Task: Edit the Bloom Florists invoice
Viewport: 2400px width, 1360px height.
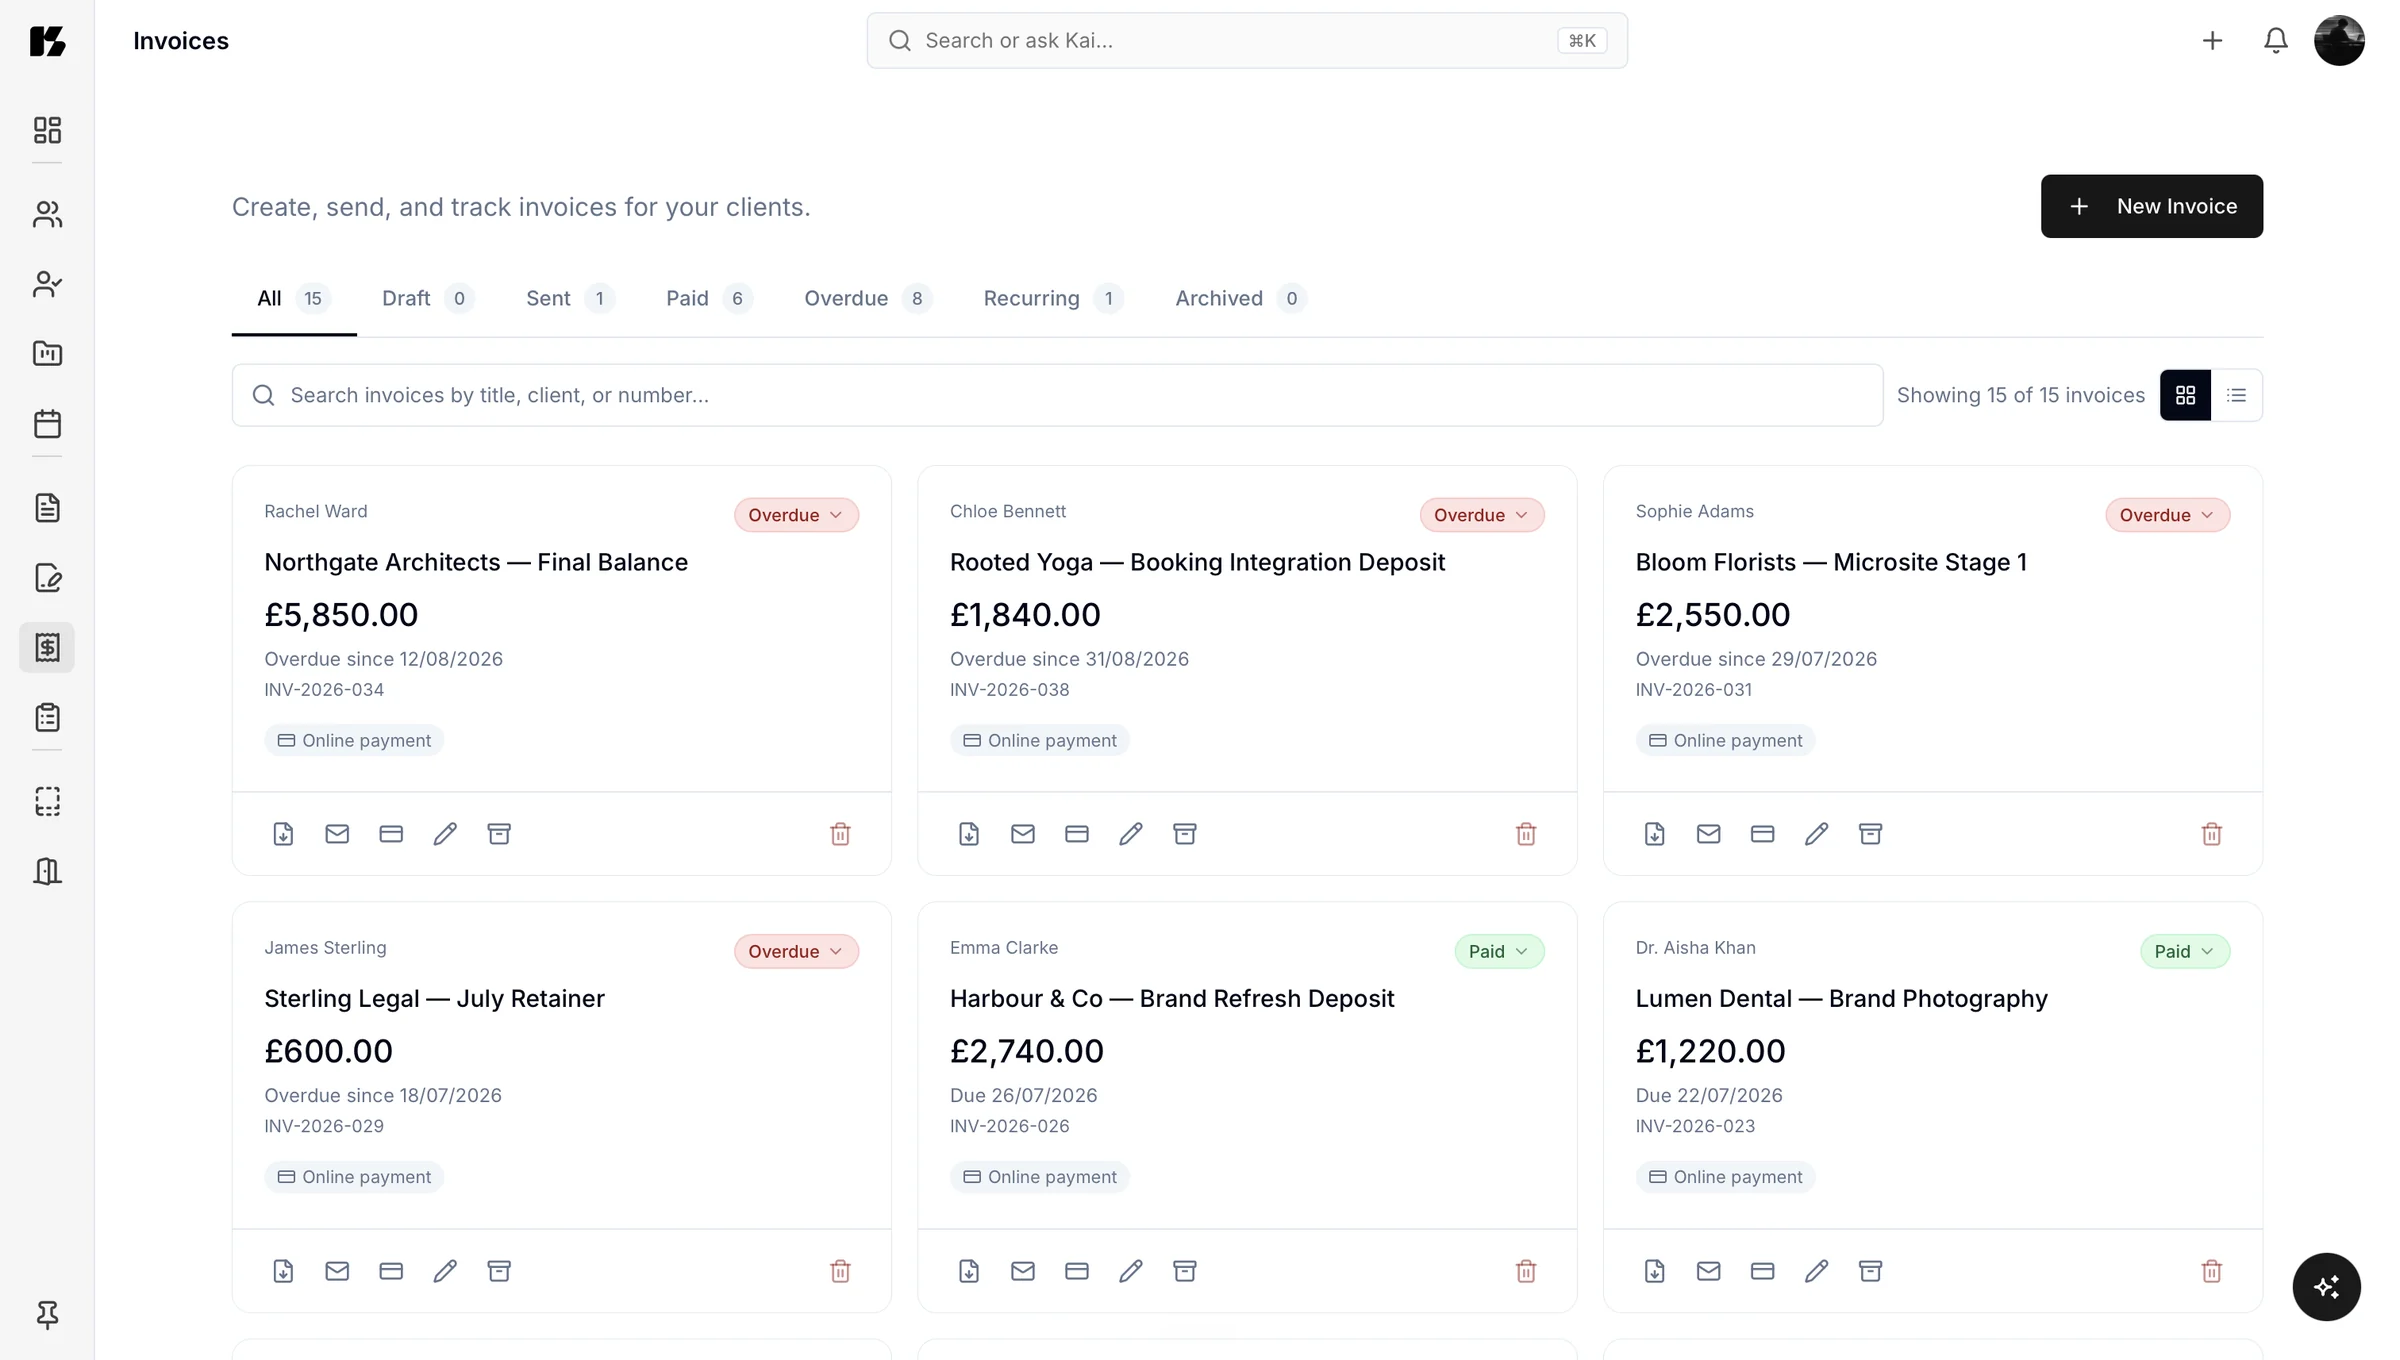Action: point(1817,834)
